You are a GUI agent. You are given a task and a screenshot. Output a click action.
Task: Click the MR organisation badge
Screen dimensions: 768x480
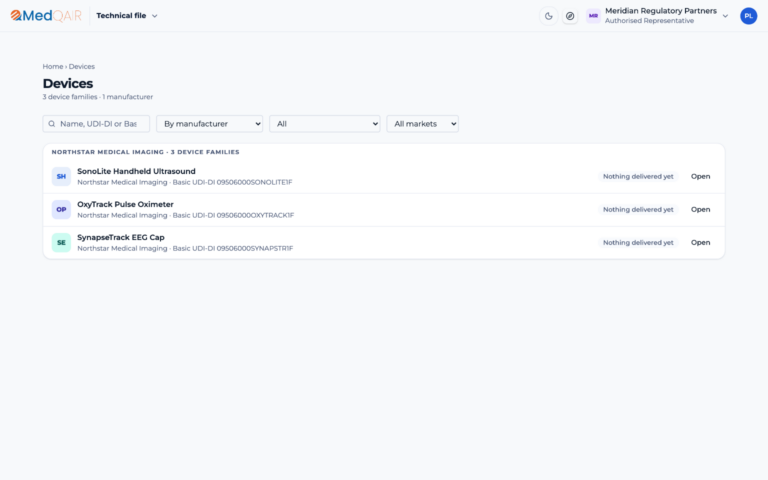(593, 16)
